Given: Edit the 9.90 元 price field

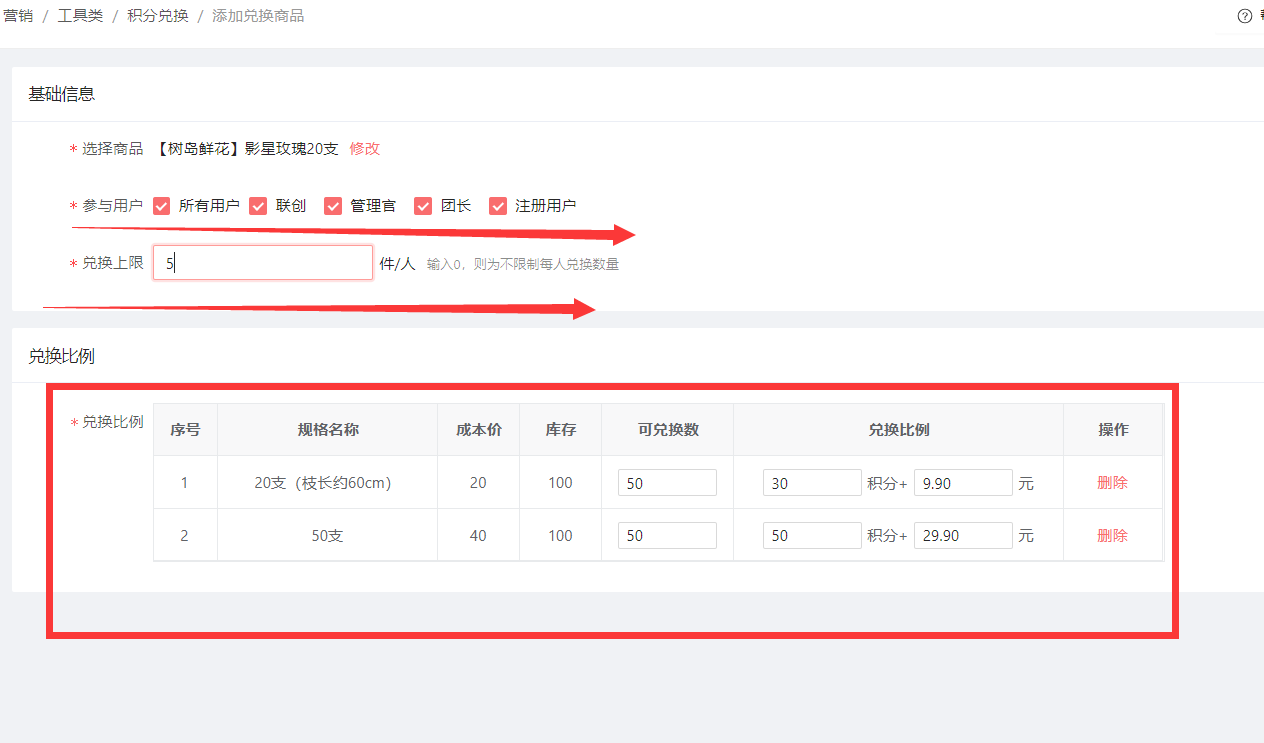Looking at the screenshot, I should point(962,483).
